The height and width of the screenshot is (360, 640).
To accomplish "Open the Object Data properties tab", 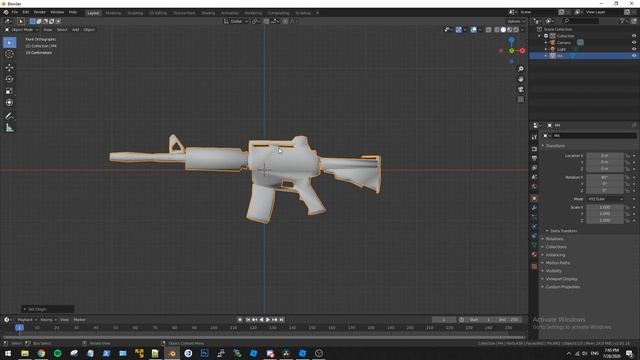I will tap(534, 245).
